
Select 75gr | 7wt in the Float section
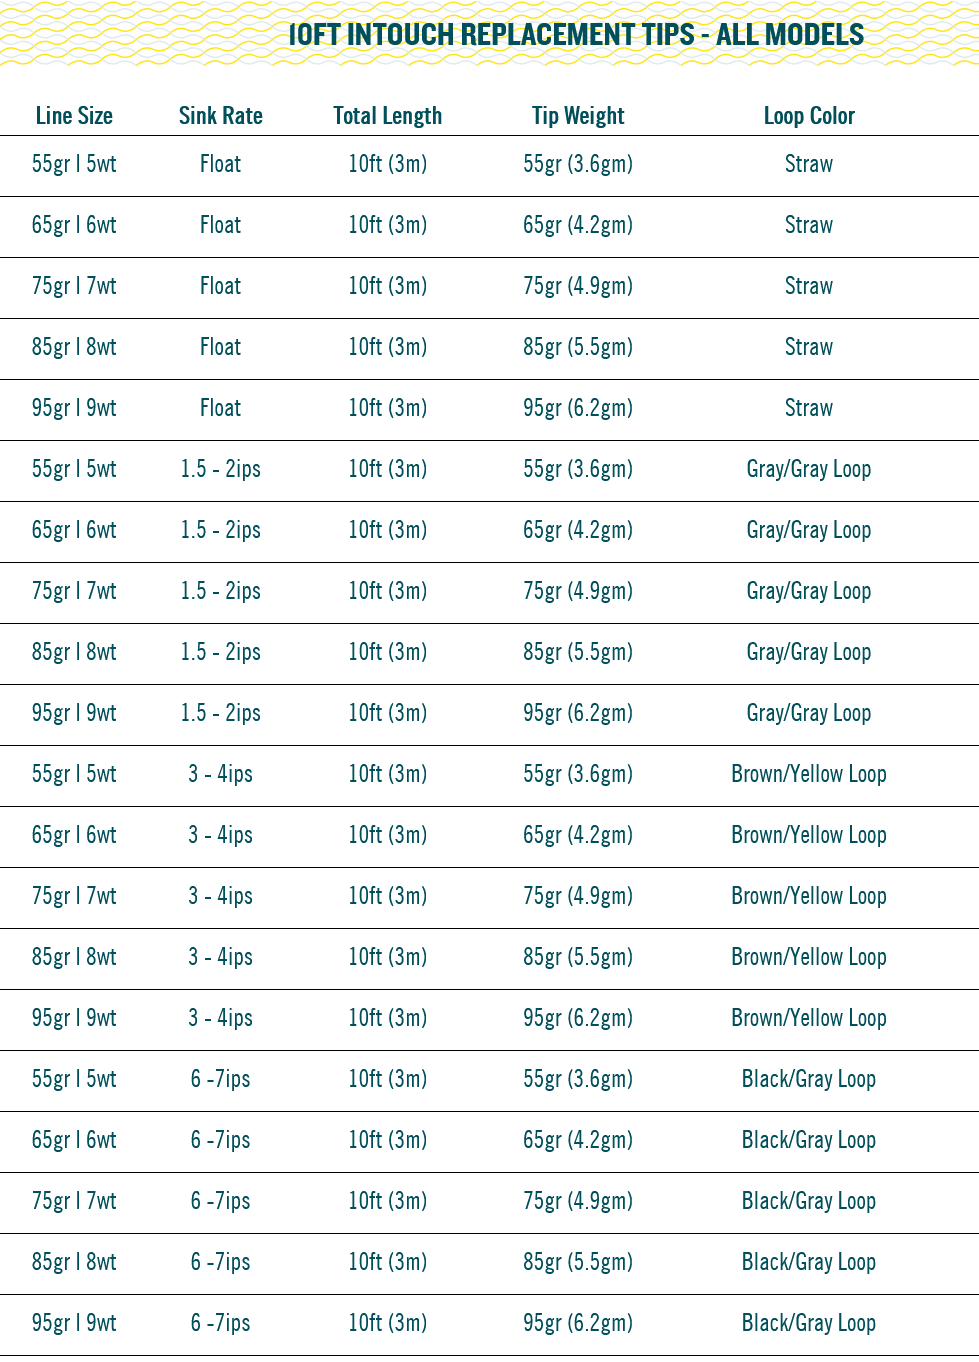74,286
